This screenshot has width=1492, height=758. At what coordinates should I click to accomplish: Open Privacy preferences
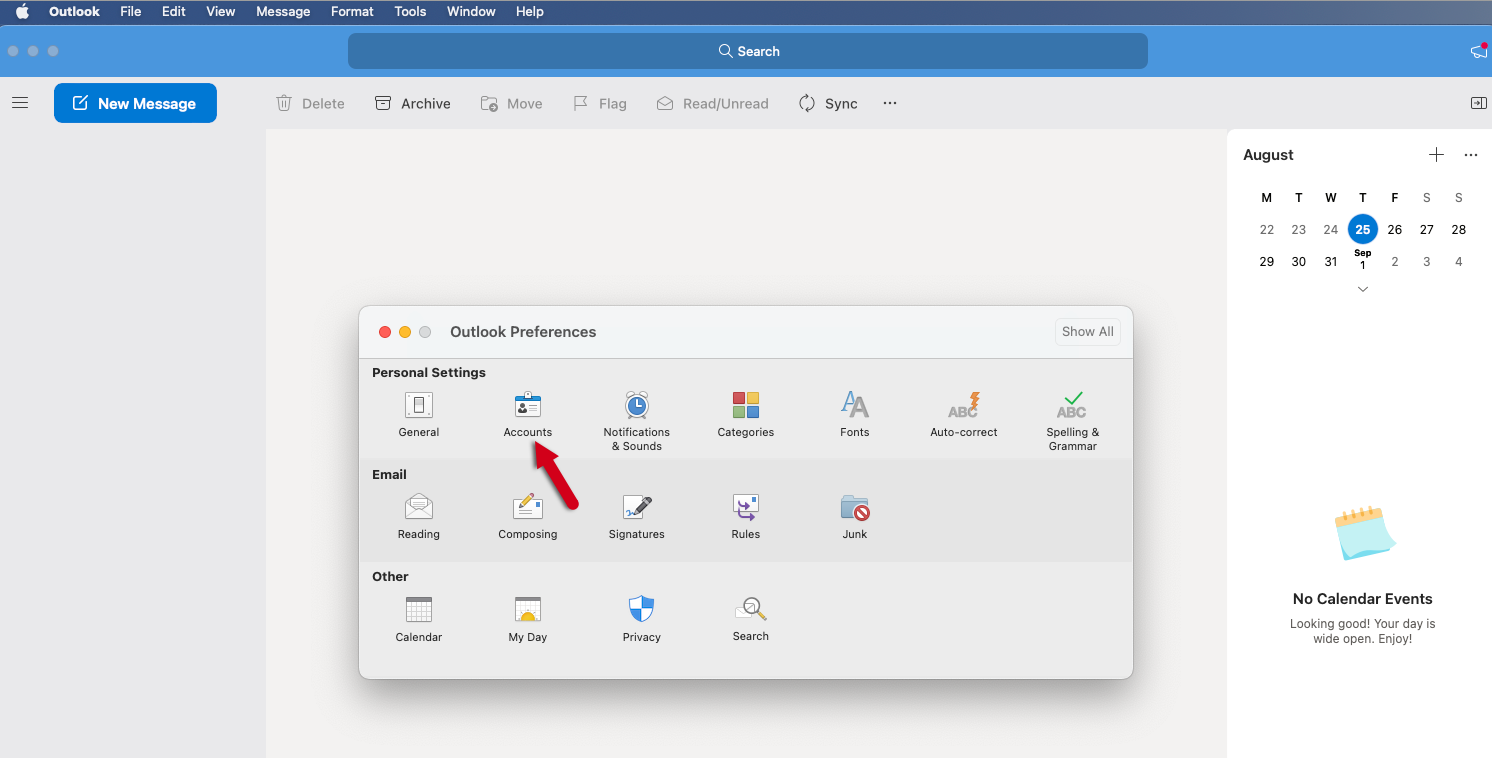click(x=641, y=620)
